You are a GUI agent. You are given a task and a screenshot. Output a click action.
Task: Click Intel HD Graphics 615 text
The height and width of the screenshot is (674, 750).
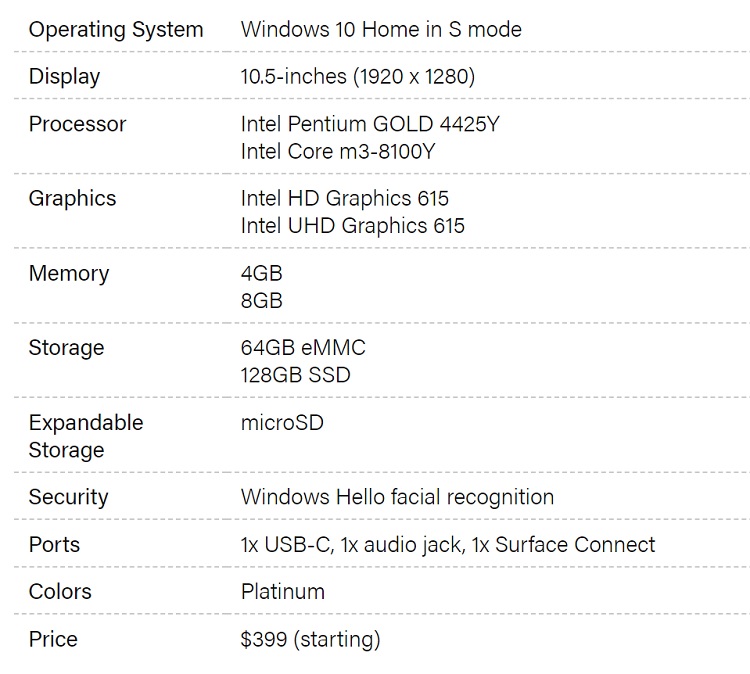point(344,199)
